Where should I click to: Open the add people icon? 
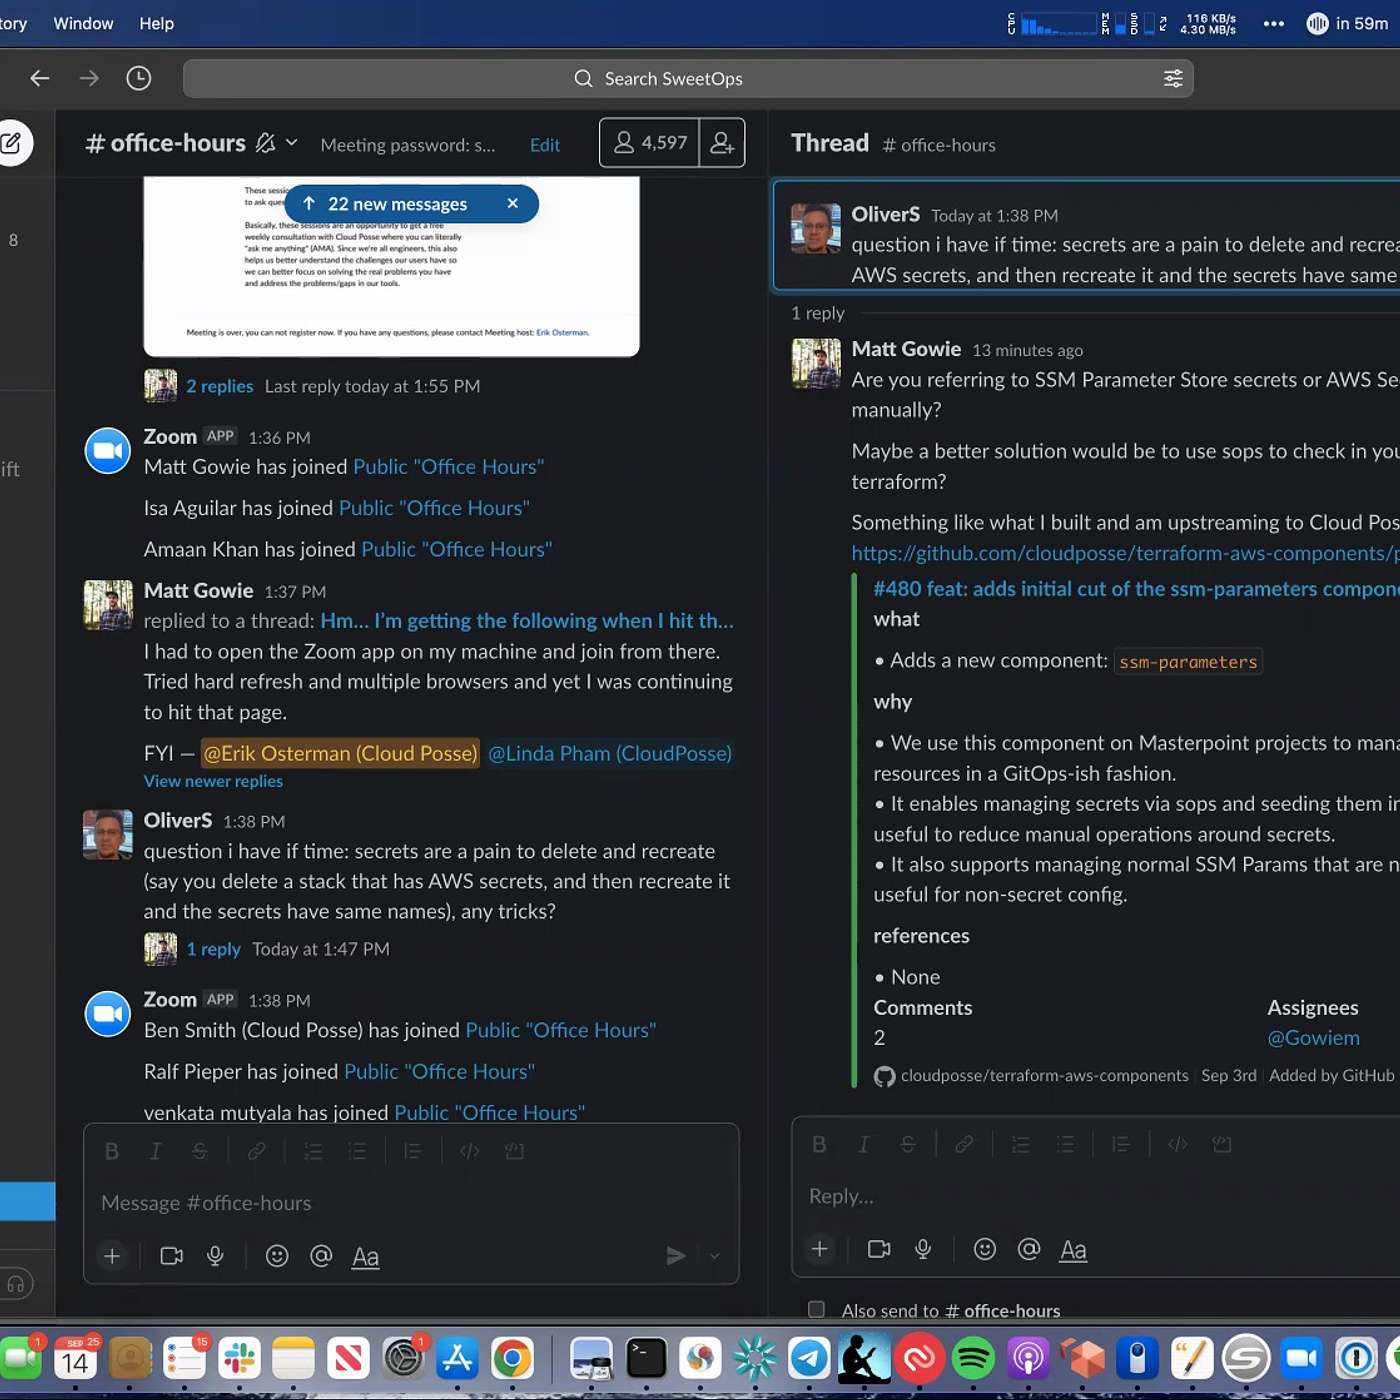point(722,143)
